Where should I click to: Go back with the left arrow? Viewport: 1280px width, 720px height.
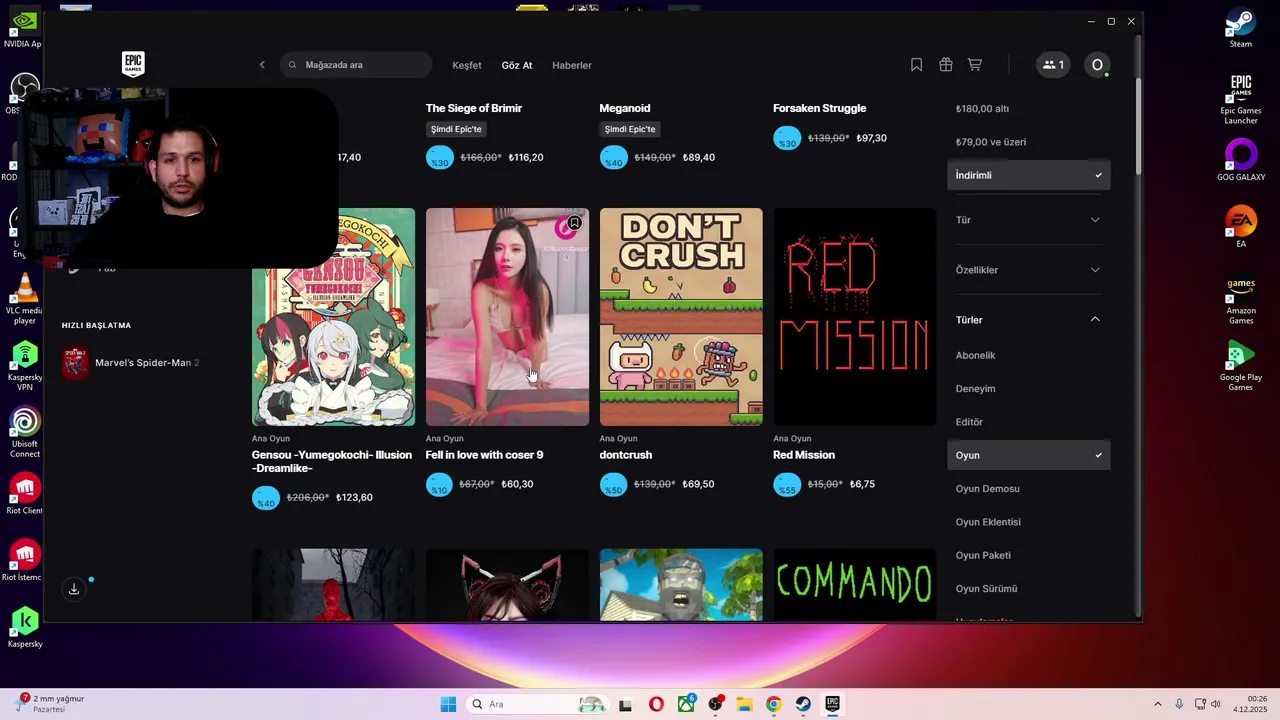pos(262,65)
